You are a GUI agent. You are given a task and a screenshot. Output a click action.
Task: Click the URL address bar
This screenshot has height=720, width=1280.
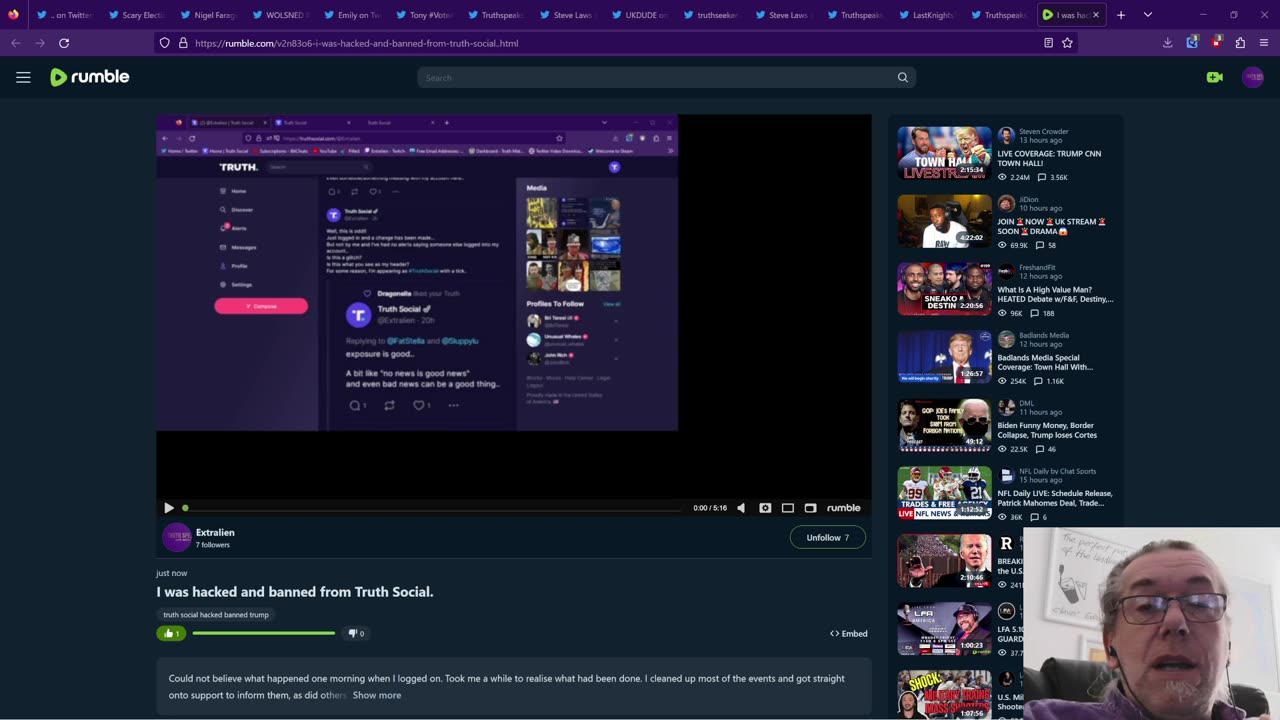[610, 43]
